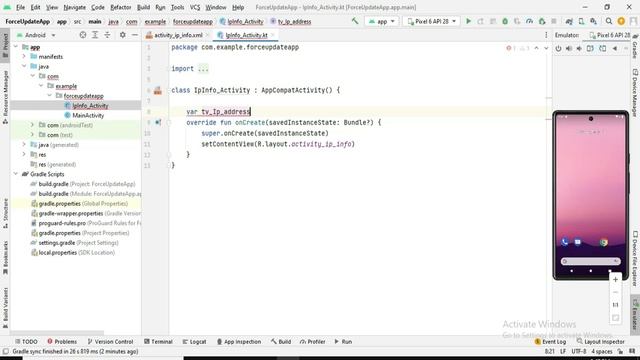
Task: Open the VCS menu
Action: coord(195,7)
